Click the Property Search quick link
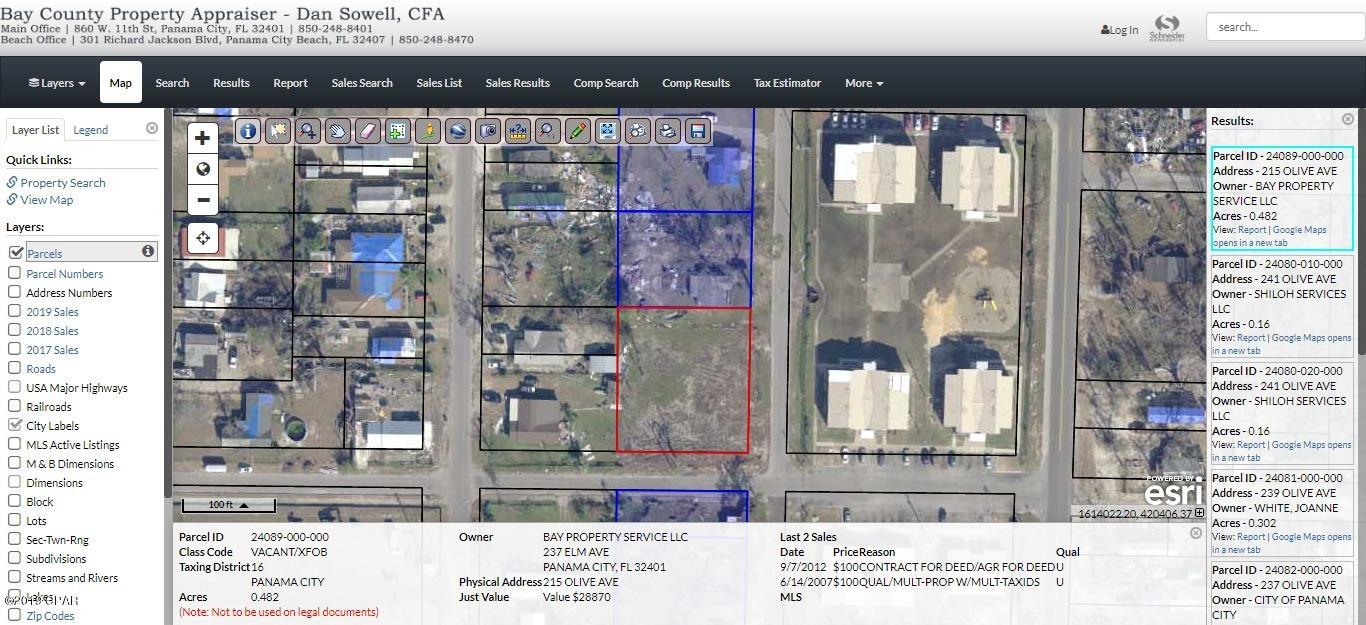 63,182
